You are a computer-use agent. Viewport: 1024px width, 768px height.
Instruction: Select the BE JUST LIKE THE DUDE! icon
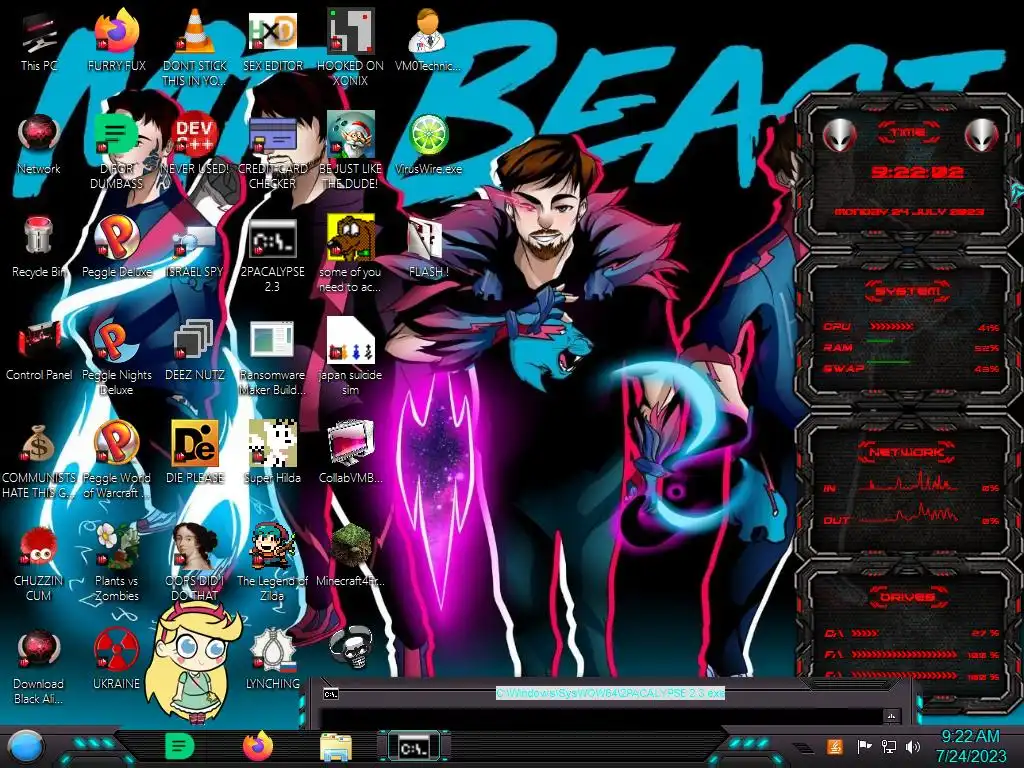(350, 152)
